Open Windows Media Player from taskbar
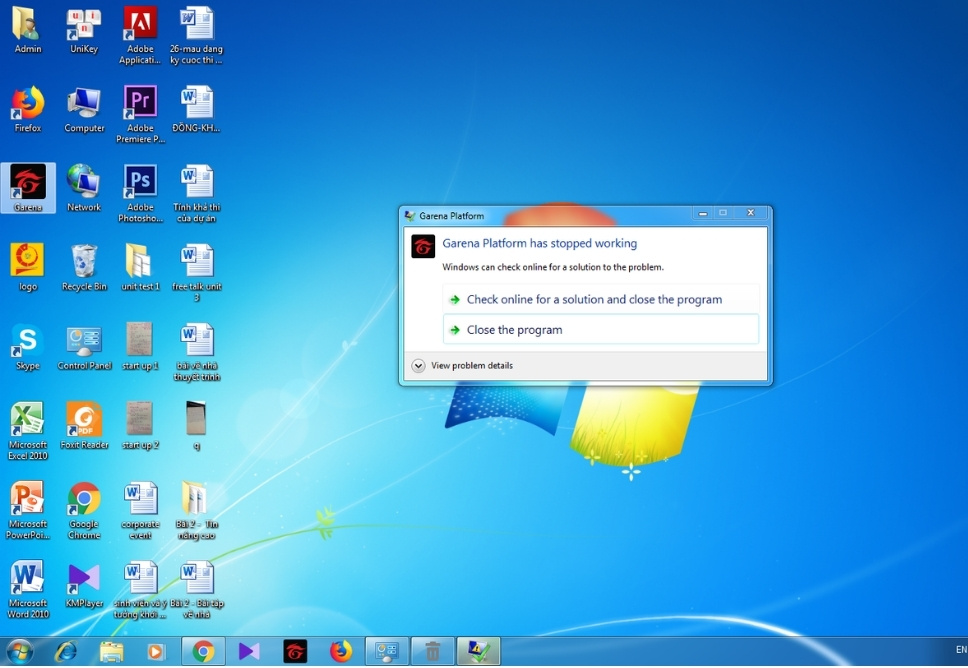The height and width of the screenshot is (668, 968). pos(156,651)
